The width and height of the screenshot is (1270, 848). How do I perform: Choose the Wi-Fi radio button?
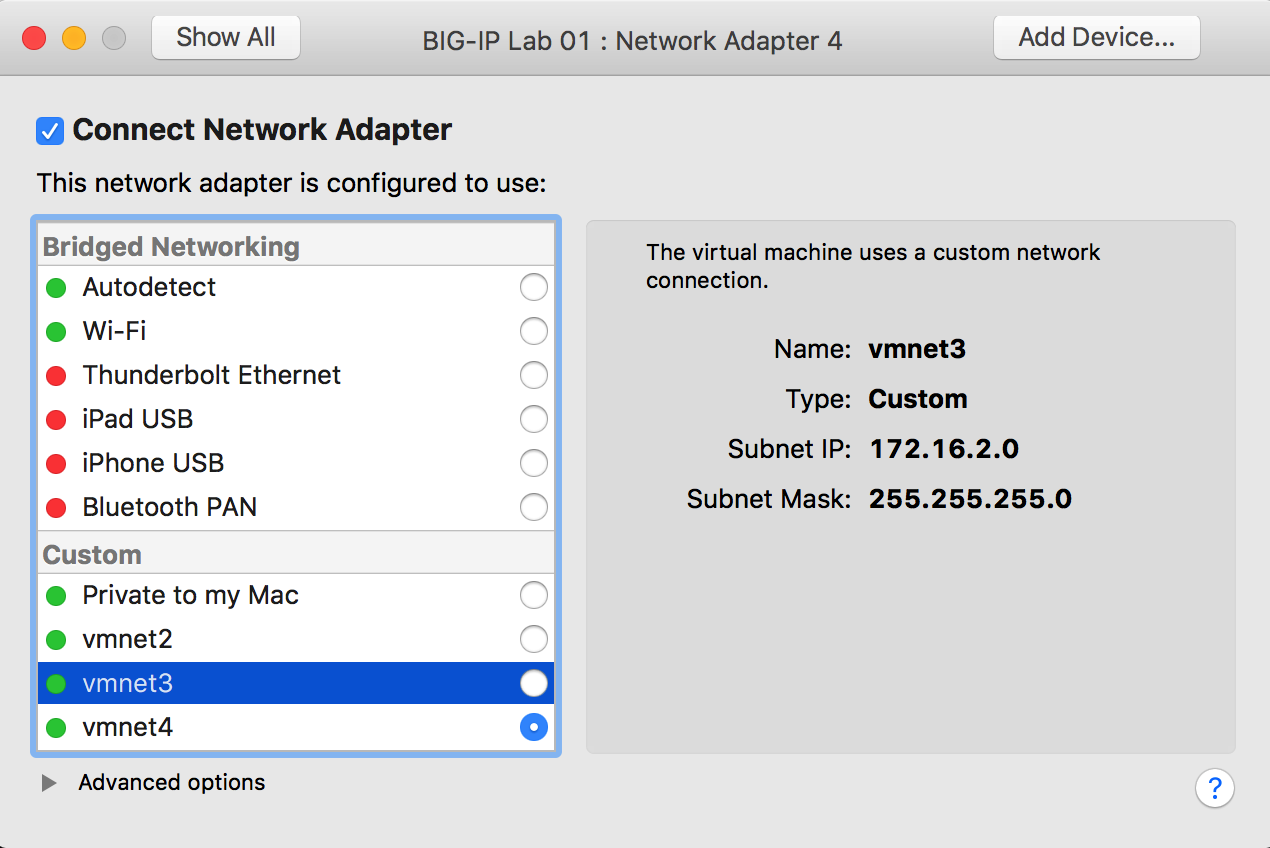tap(534, 332)
